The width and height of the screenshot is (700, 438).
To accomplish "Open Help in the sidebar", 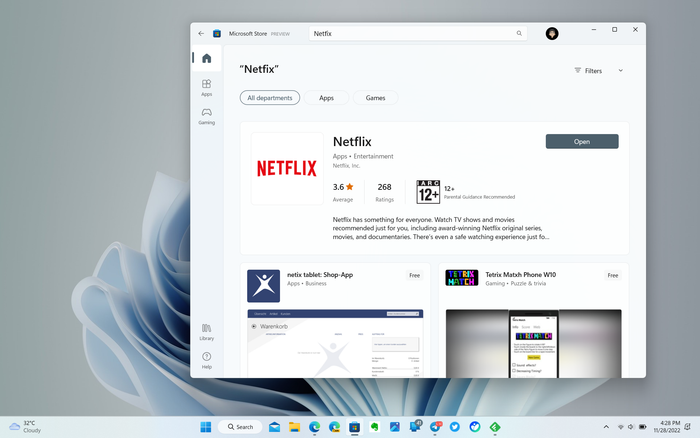I will click(x=206, y=361).
